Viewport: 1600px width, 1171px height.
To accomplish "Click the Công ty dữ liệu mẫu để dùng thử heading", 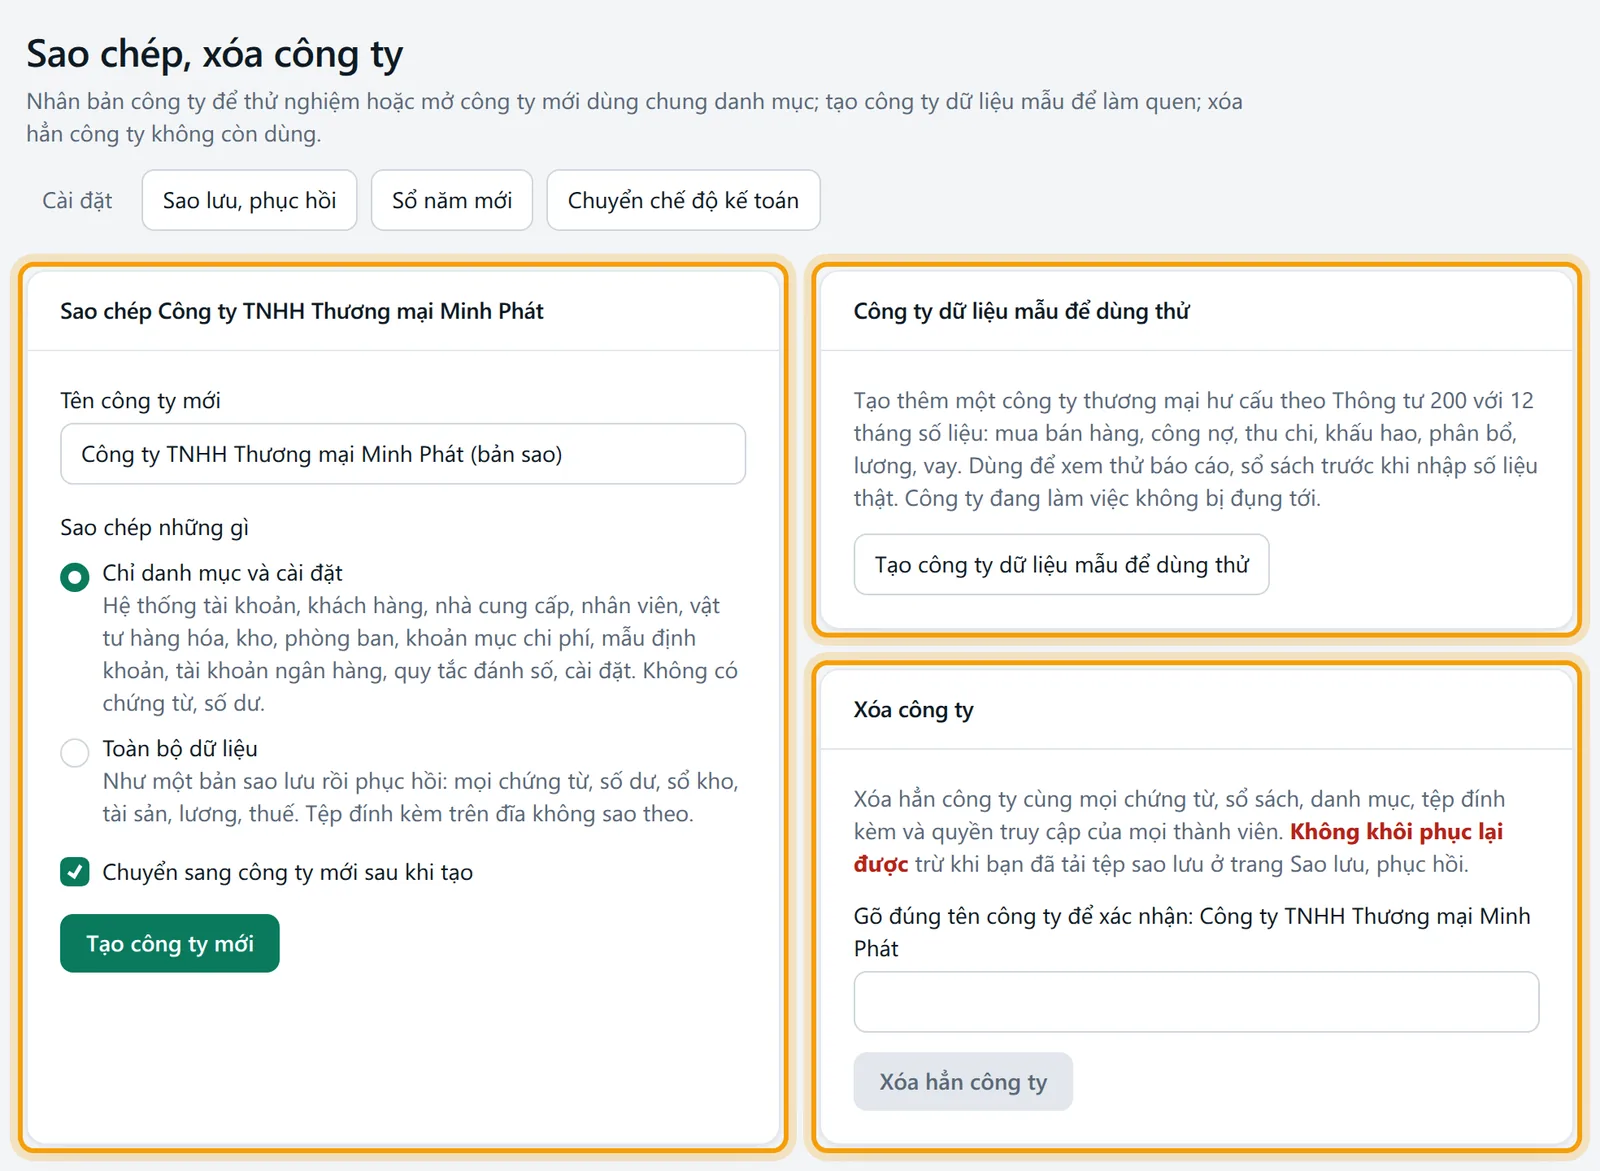I will coord(1021,311).
